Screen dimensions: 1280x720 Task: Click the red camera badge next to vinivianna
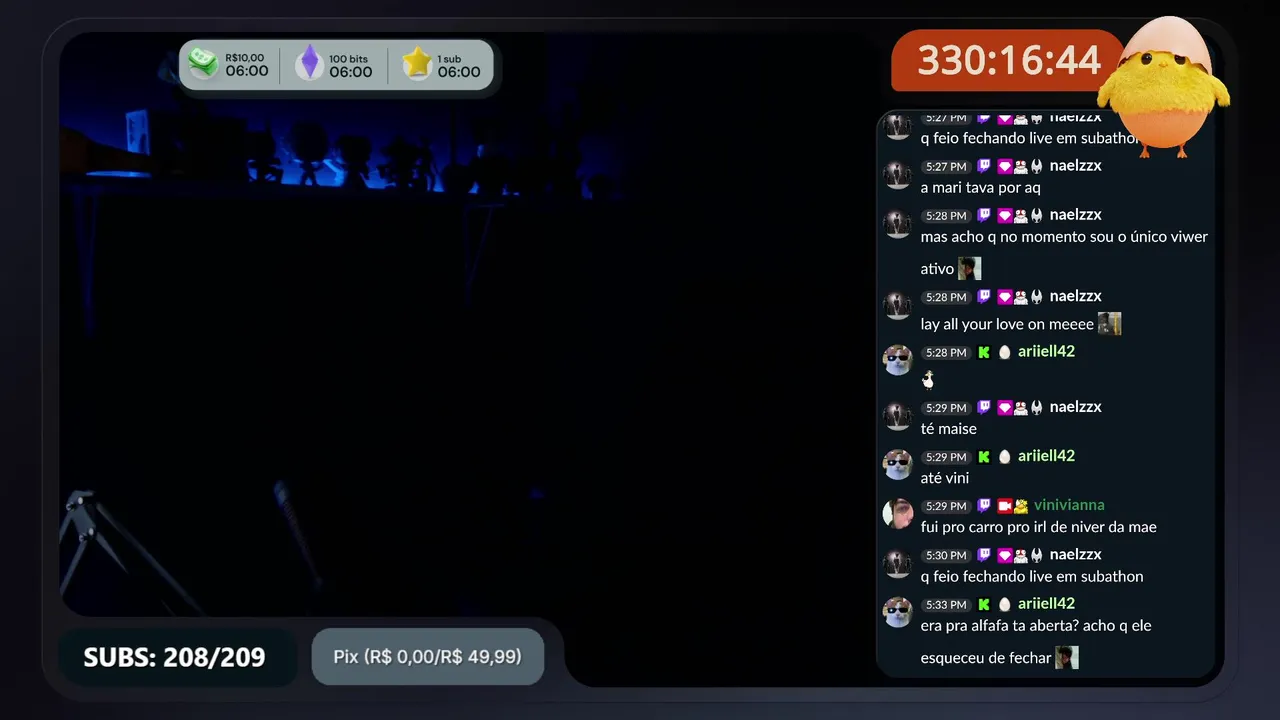pyautogui.click(x=1004, y=506)
